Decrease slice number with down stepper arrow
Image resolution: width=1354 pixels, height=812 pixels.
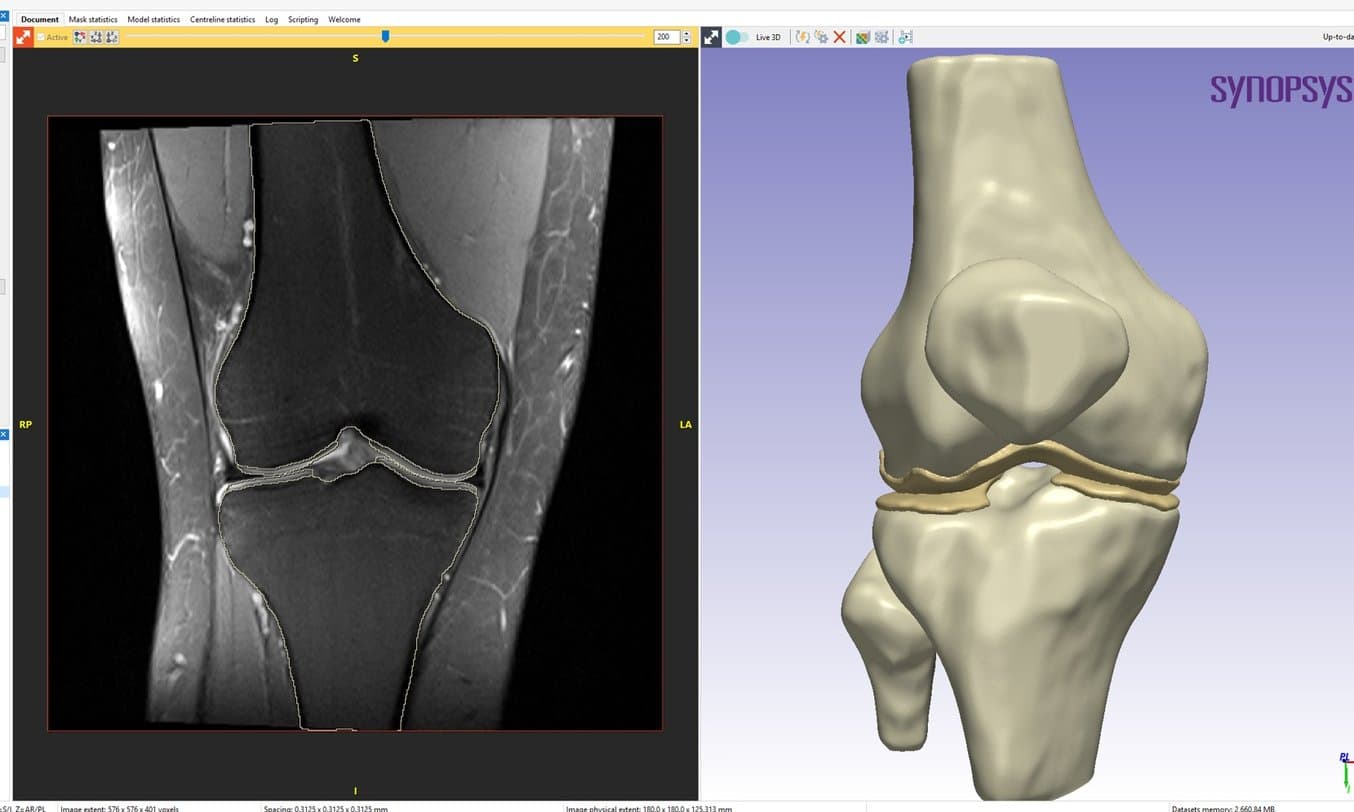(x=686, y=41)
